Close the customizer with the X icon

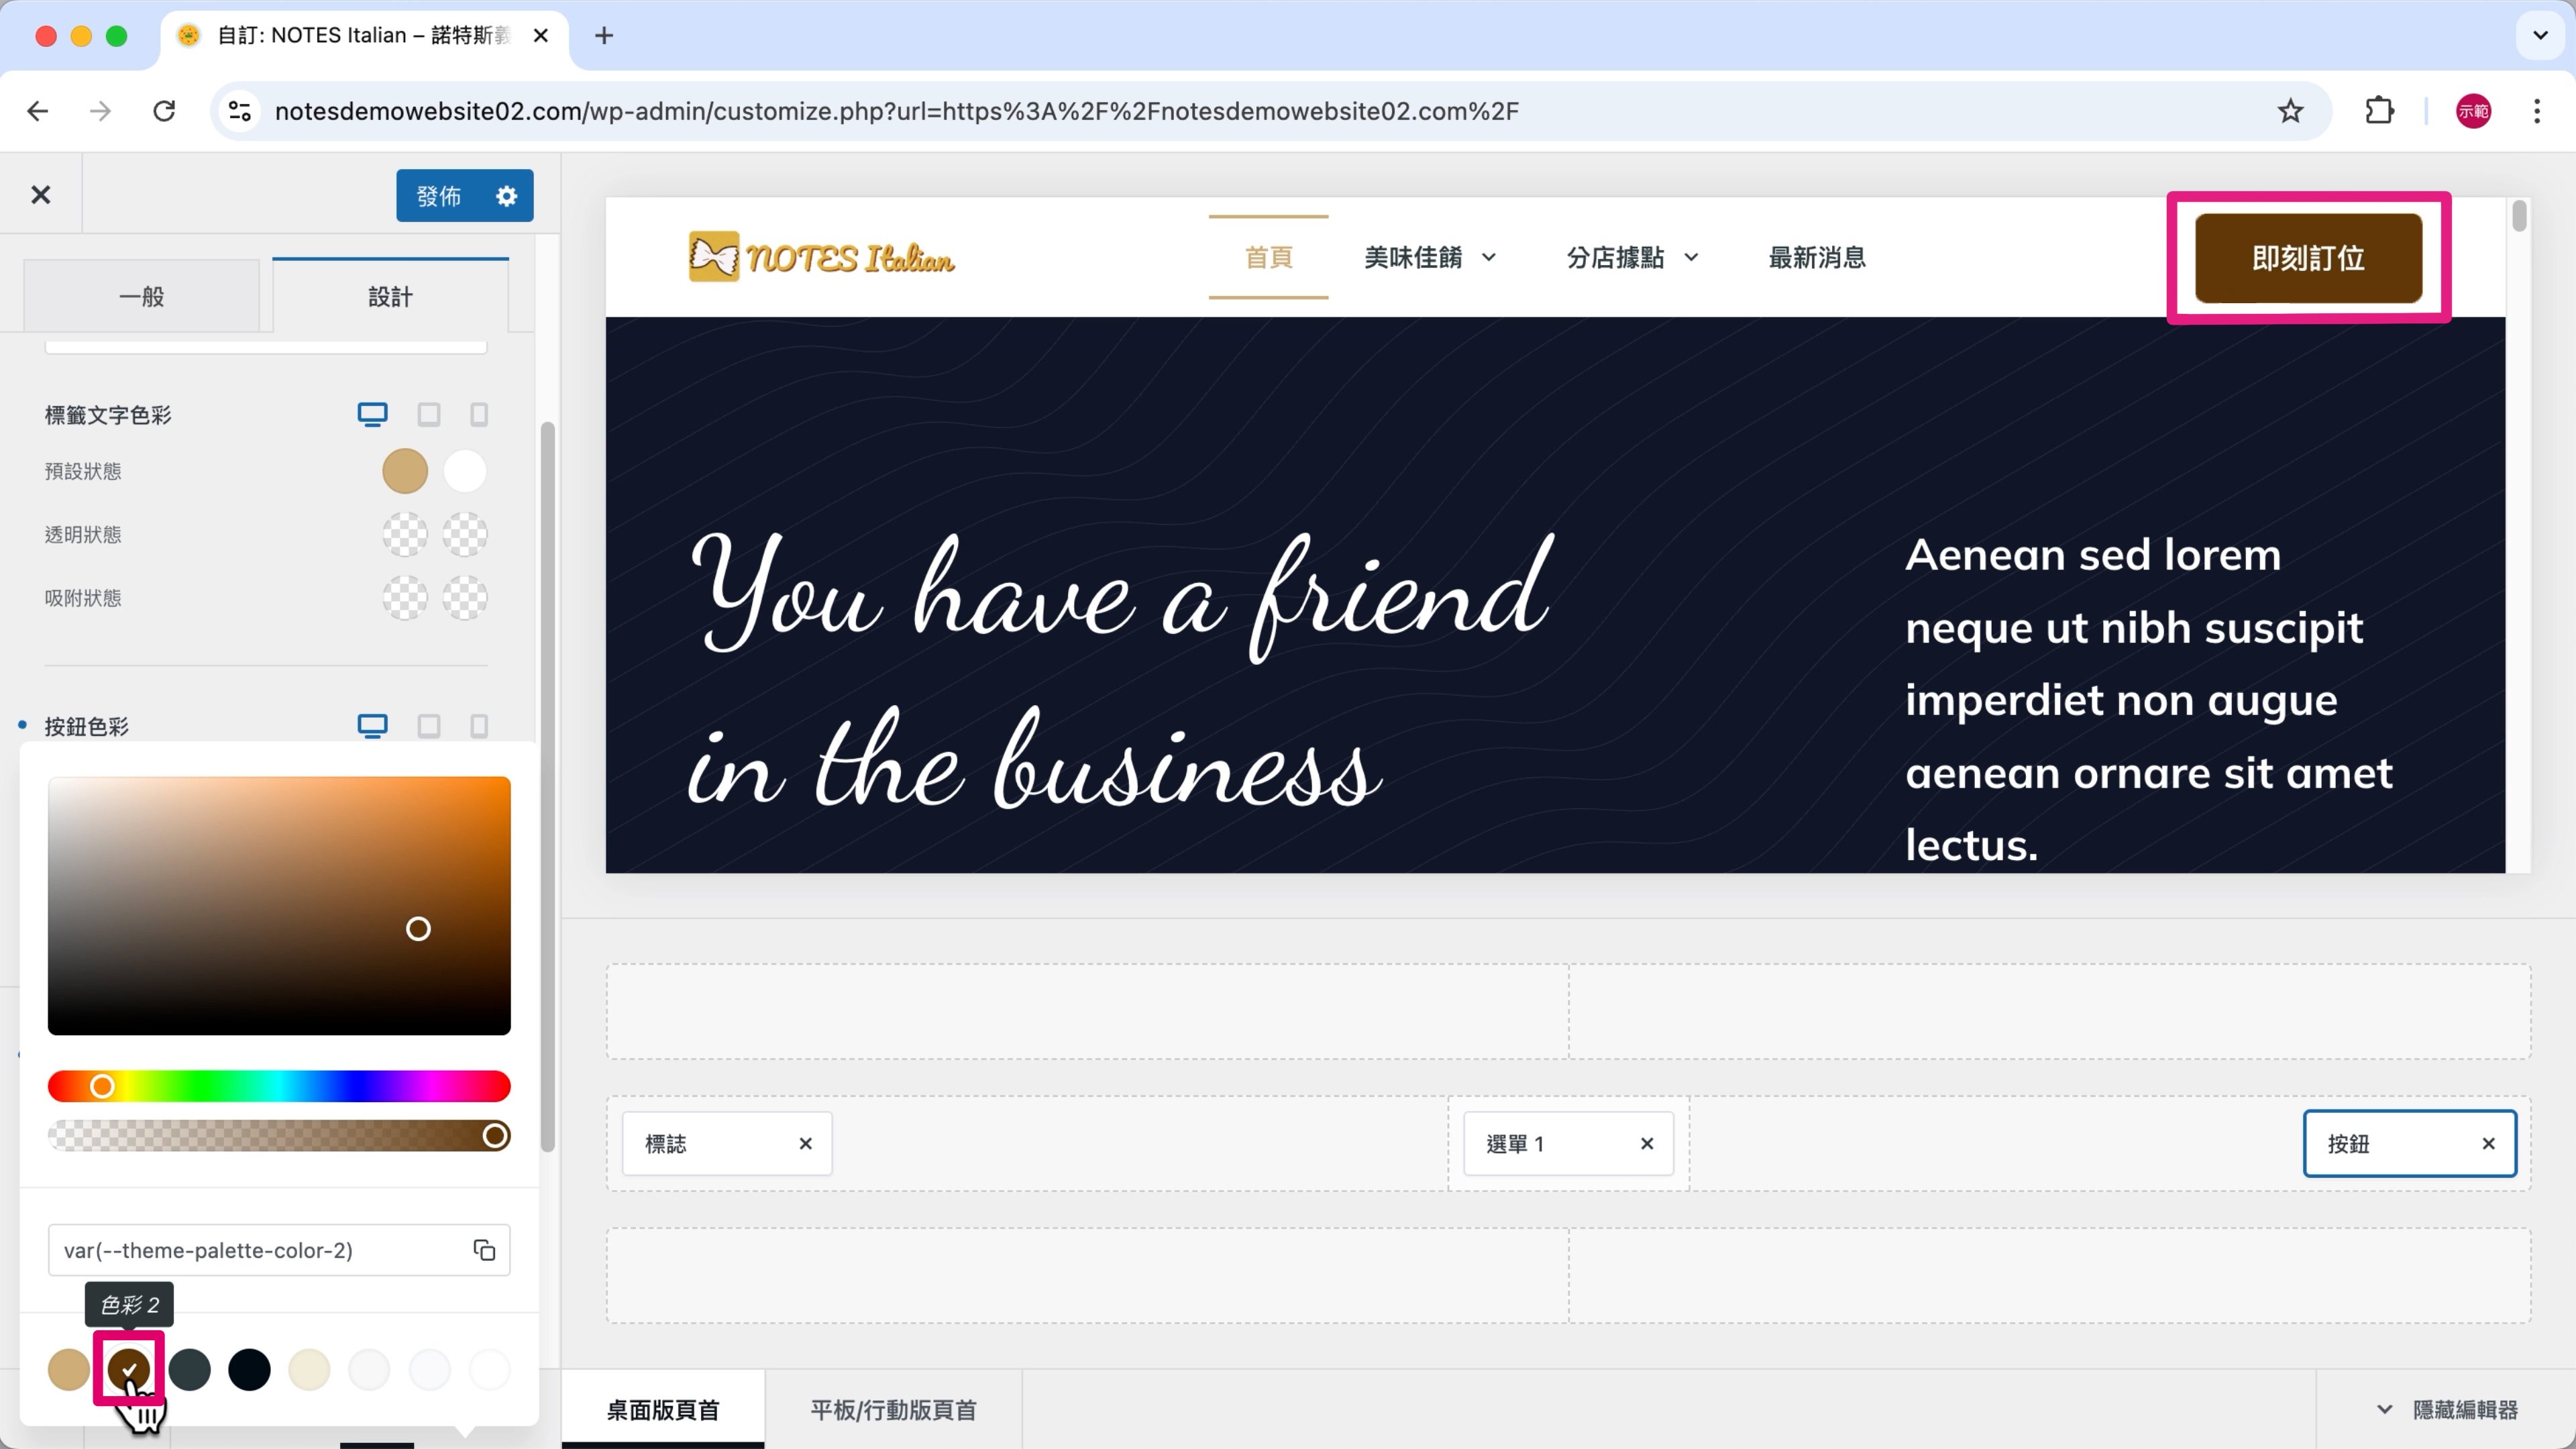41,195
